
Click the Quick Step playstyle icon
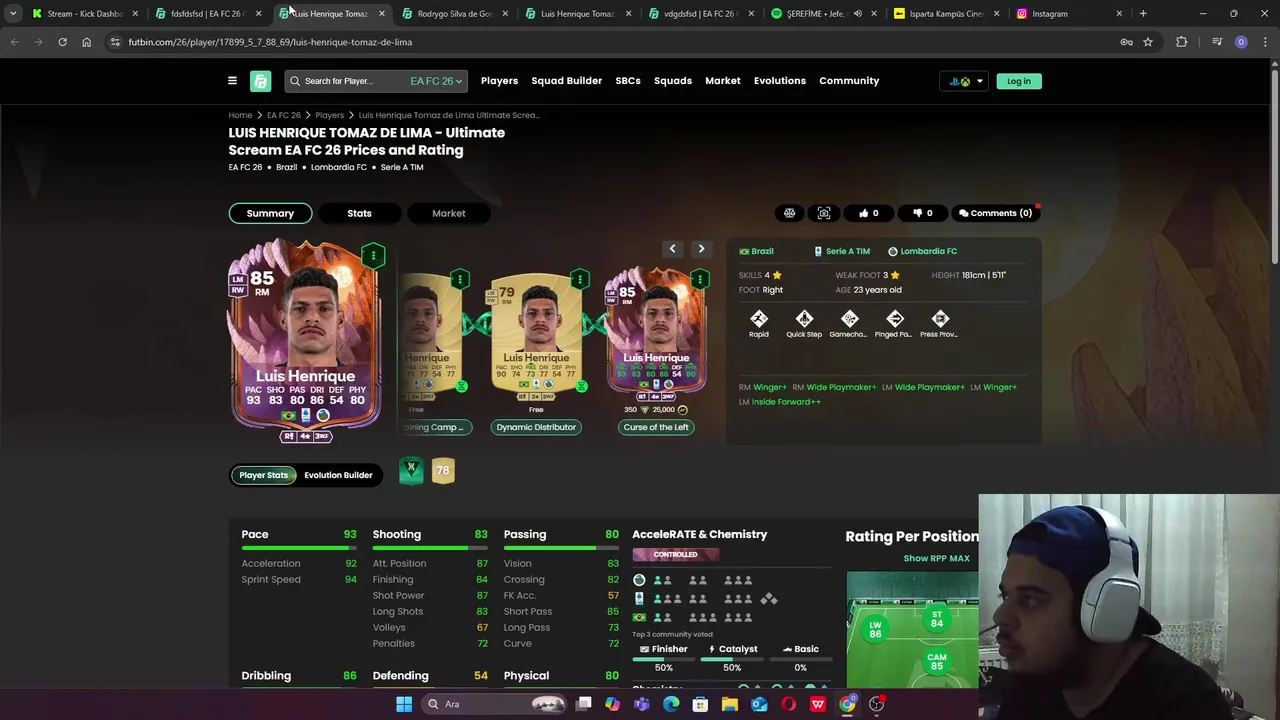click(804, 319)
